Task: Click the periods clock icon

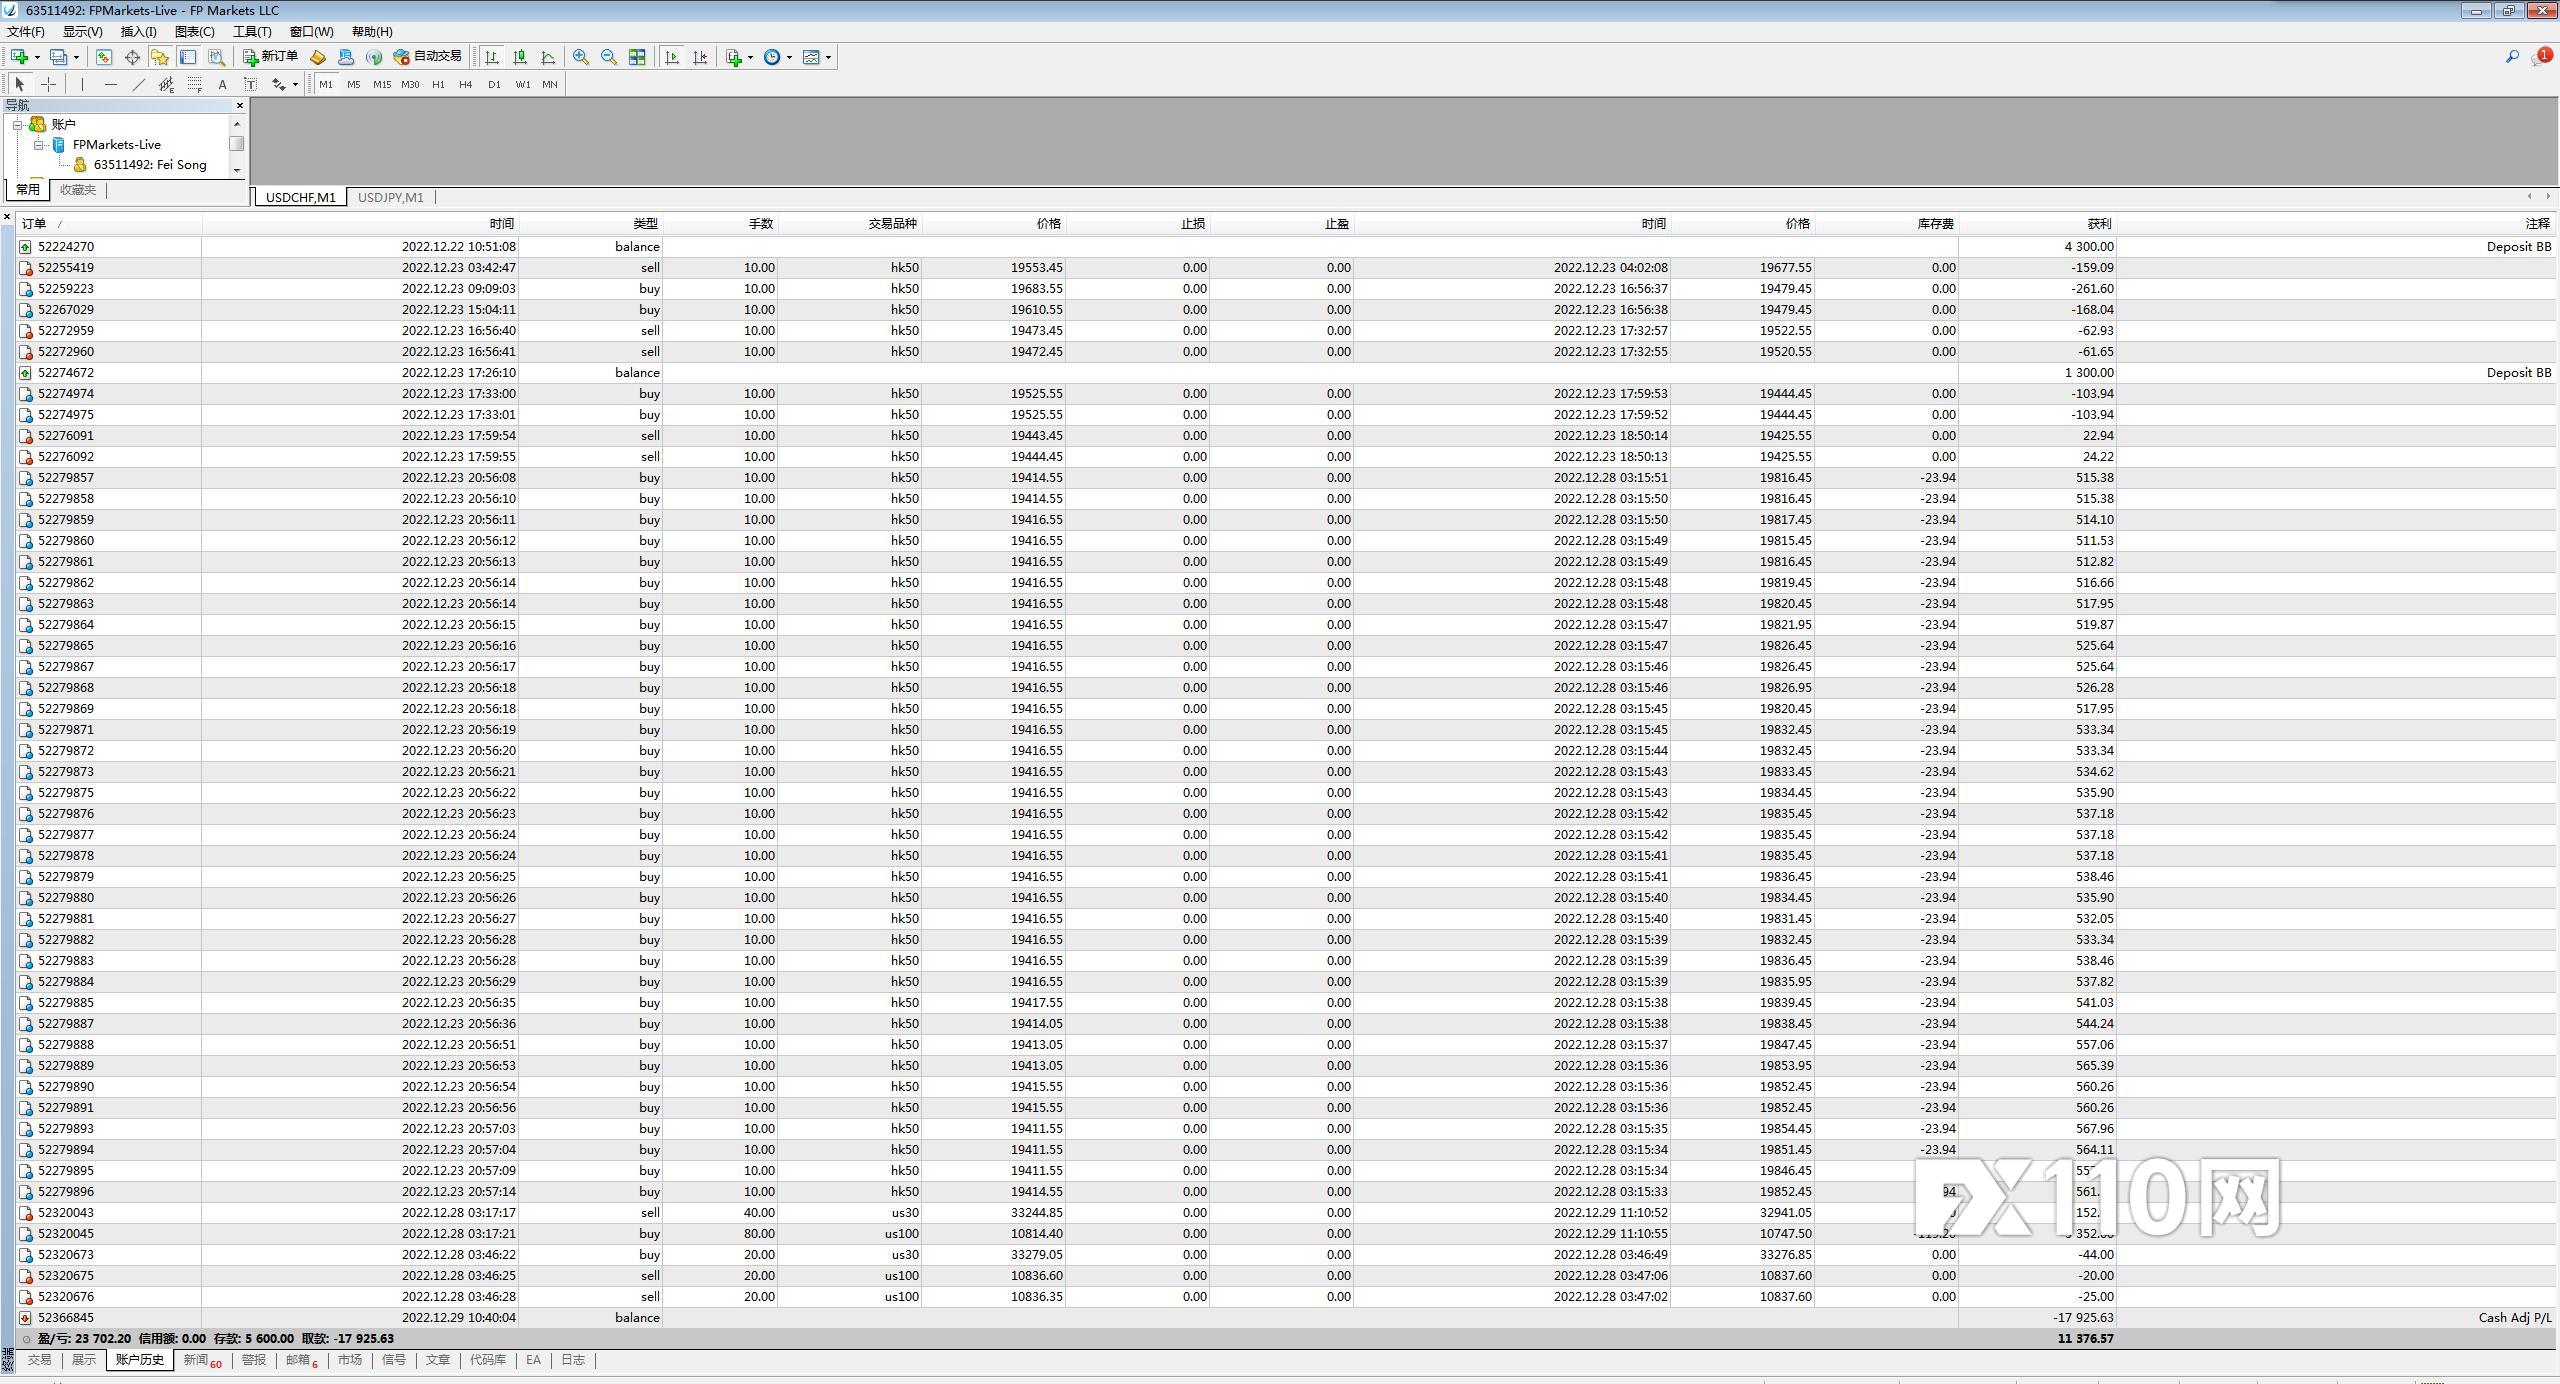Action: pyautogui.click(x=772, y=57)
